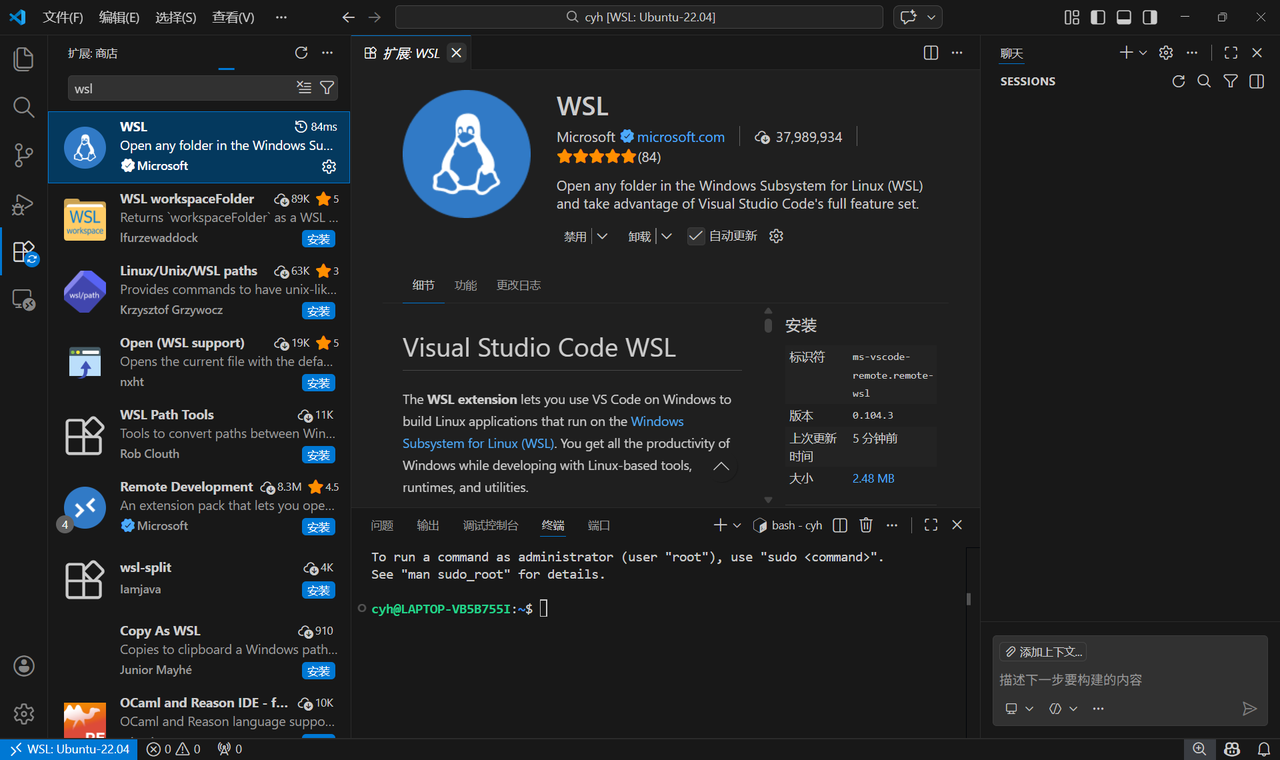Open the Customize Layout icon in the title bar
The height and width of the screenshot is (760, 1280).
(1072, 17)
